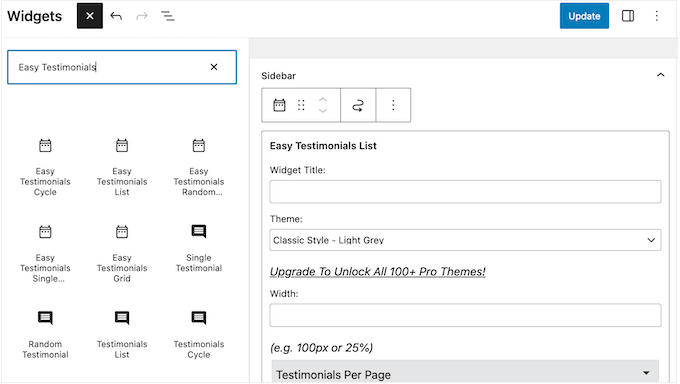The width and height of the screenshot is (680, 384).
Task: Open the Theme dropdown
Action: pos(465,240)
